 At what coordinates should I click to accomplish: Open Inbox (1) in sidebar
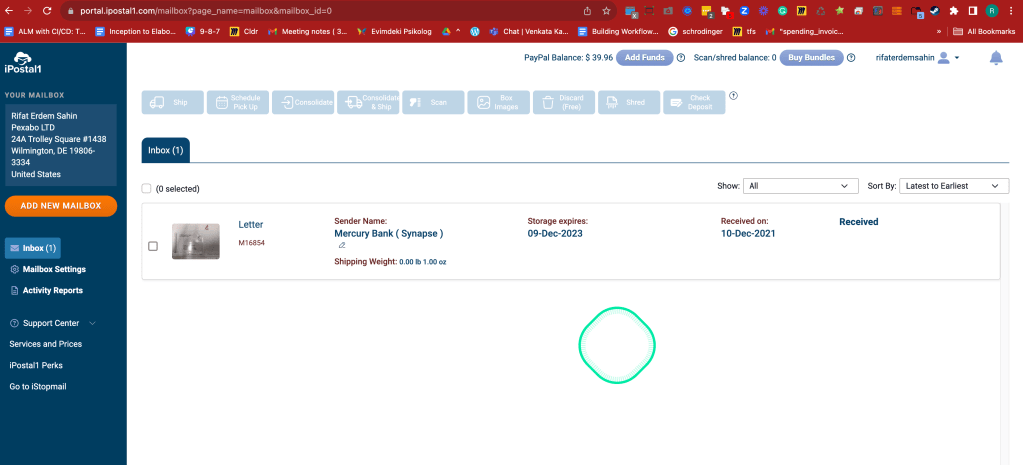(33, 248)
